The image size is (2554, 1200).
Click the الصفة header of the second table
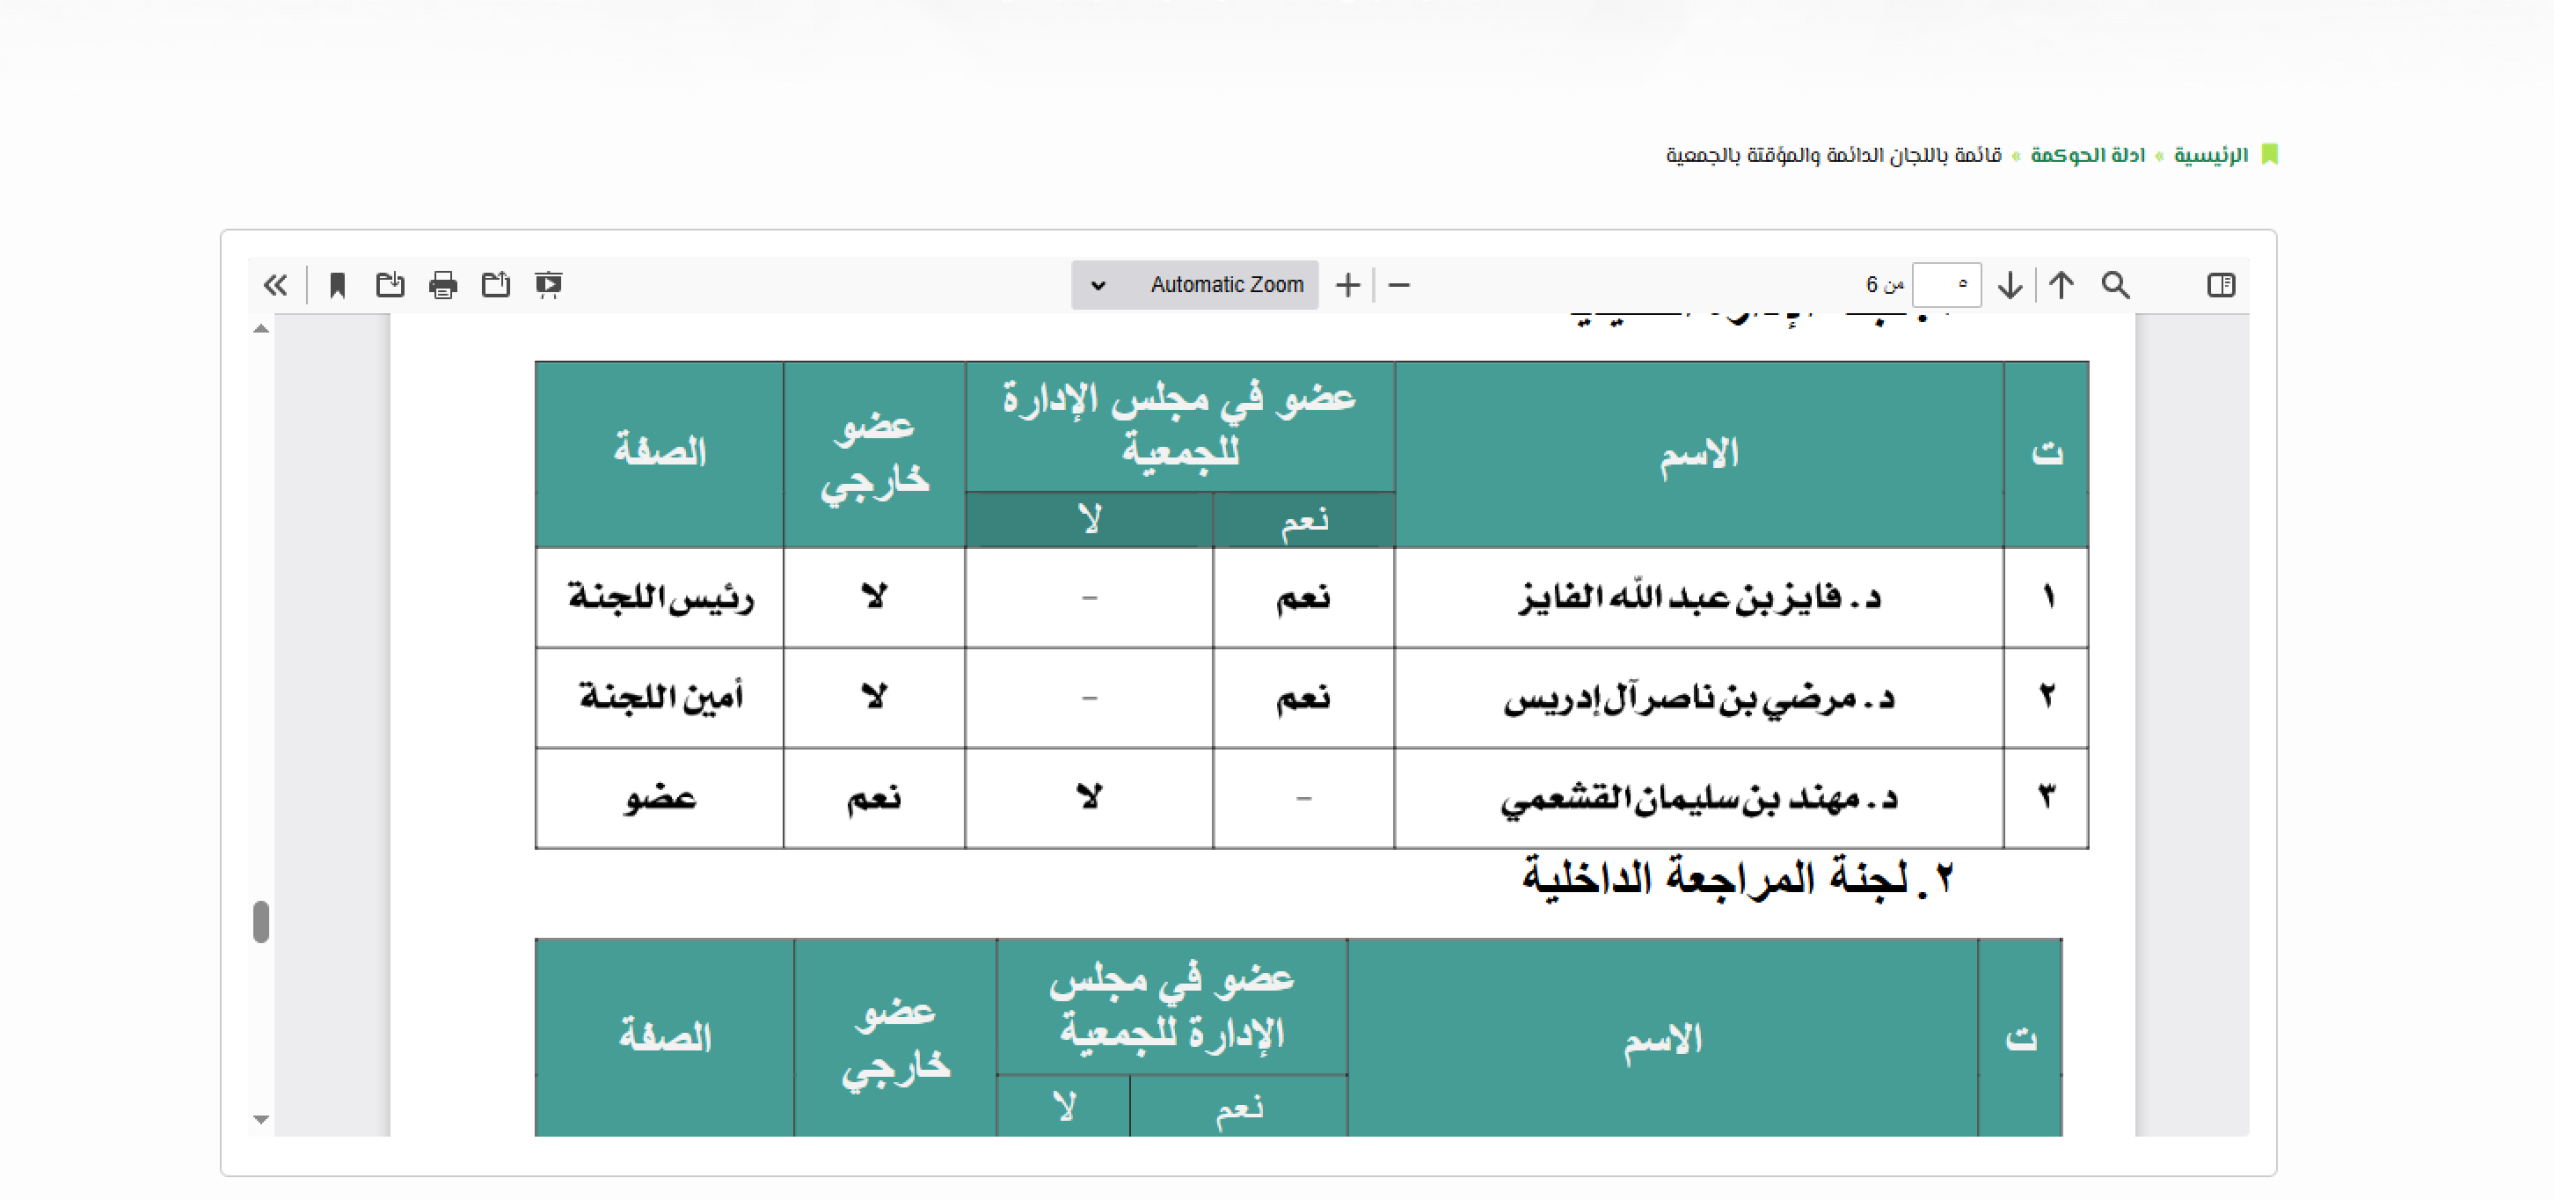[665, 1037]
